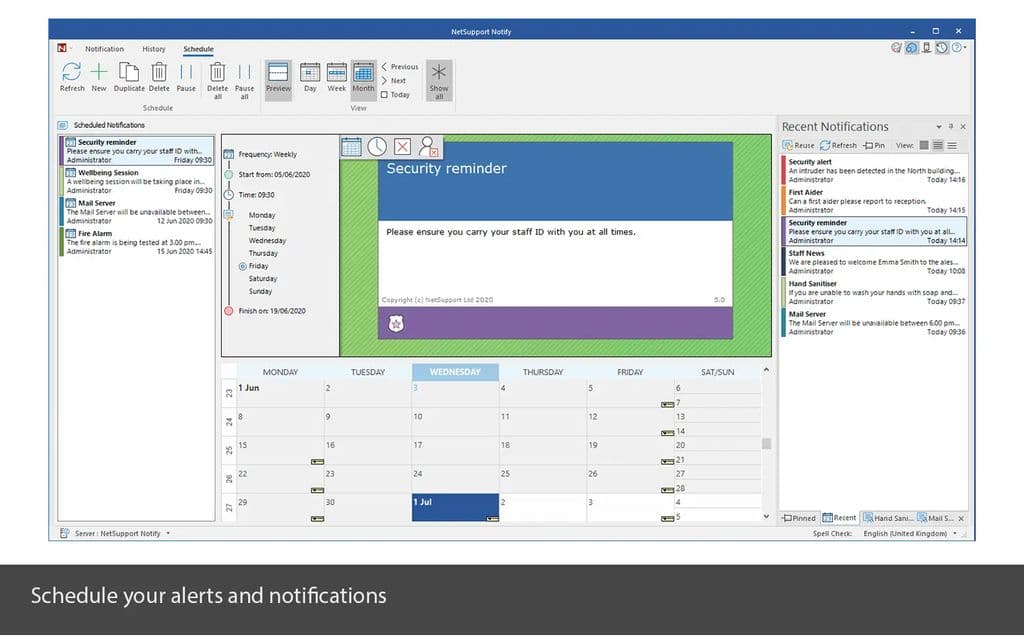
Task: Click the history clock icon top right
Action: [x=942, y=48]
